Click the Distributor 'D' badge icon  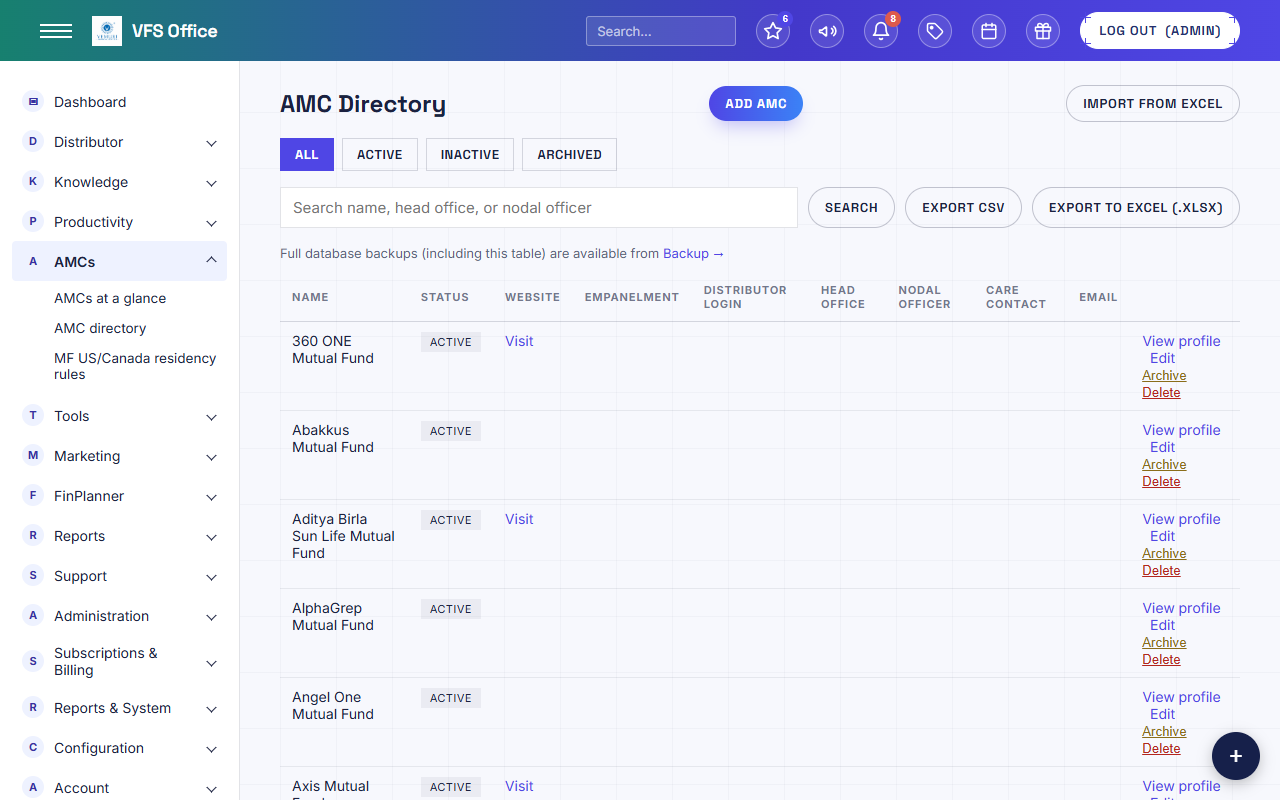click(33, 141)
